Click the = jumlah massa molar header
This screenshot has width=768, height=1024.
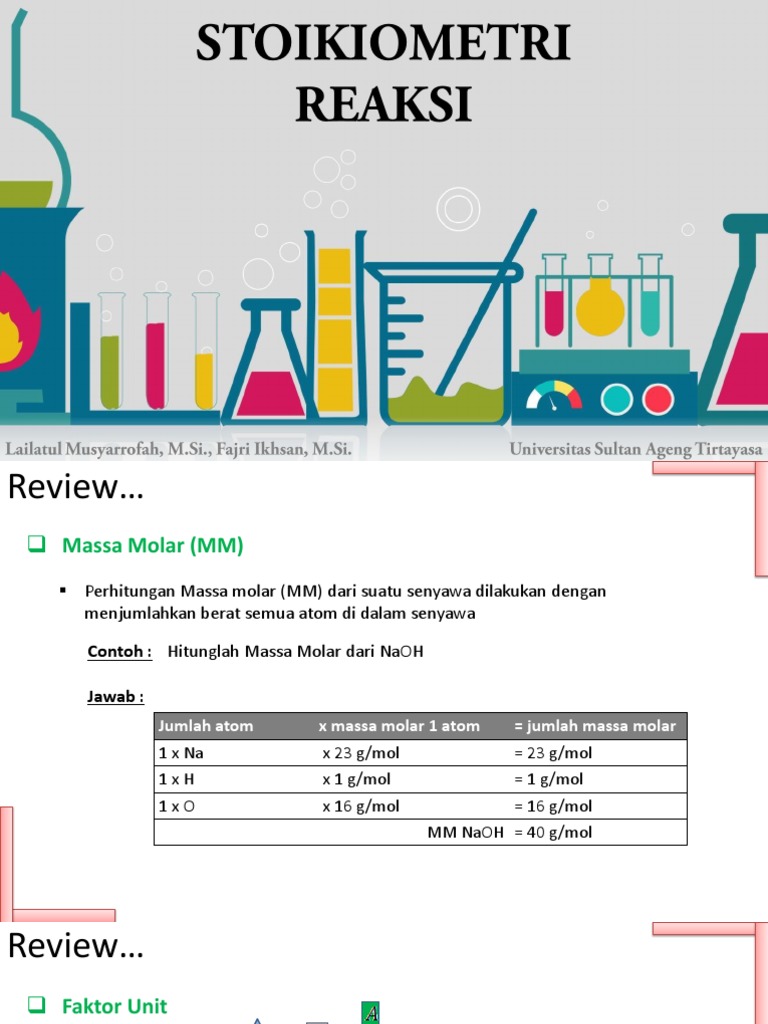coord(595,726)
